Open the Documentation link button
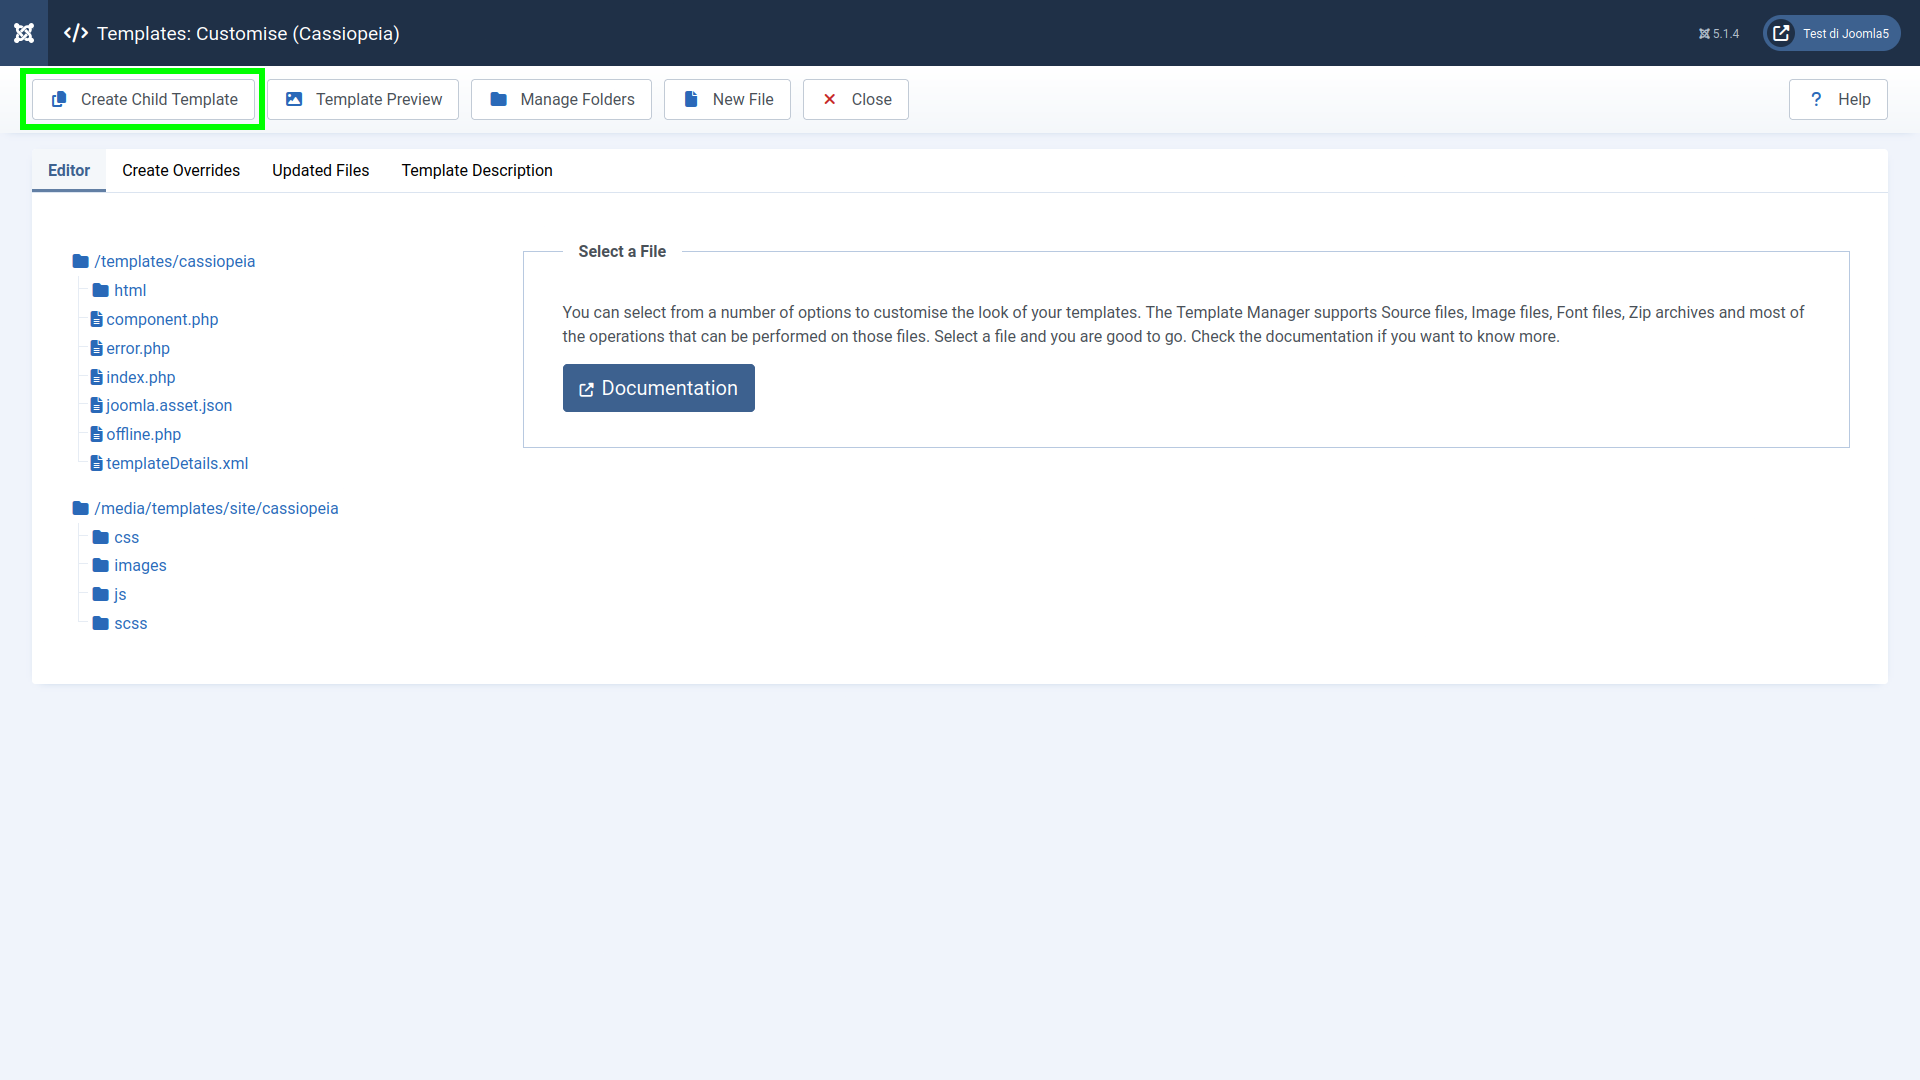Viewport: 1920px width, 1080px height. tap(659, 388)
